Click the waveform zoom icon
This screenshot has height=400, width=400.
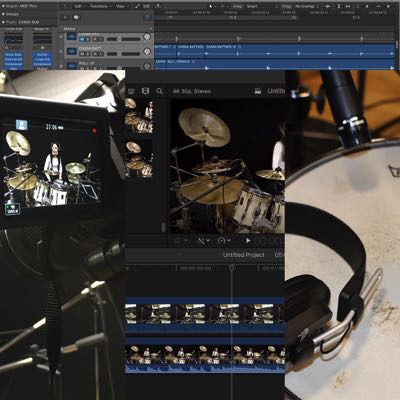coord(328,6)
